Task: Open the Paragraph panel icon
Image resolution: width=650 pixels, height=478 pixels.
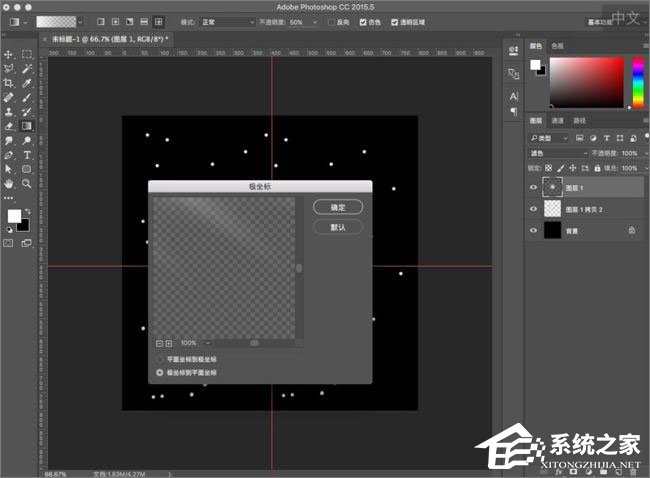Action: pos(514,112)
